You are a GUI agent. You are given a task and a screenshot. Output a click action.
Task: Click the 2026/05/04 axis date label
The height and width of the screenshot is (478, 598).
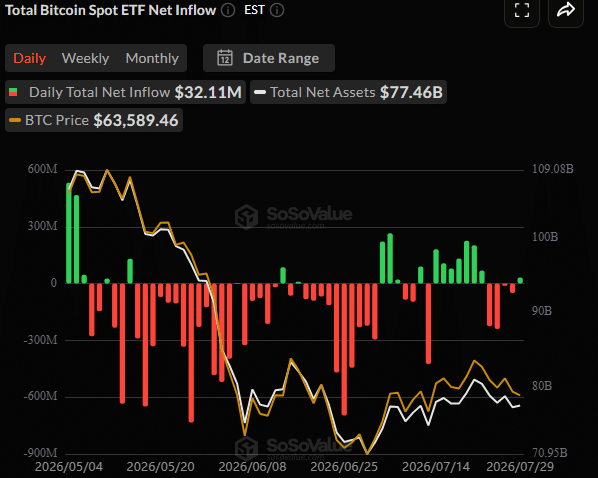point(69,467)
